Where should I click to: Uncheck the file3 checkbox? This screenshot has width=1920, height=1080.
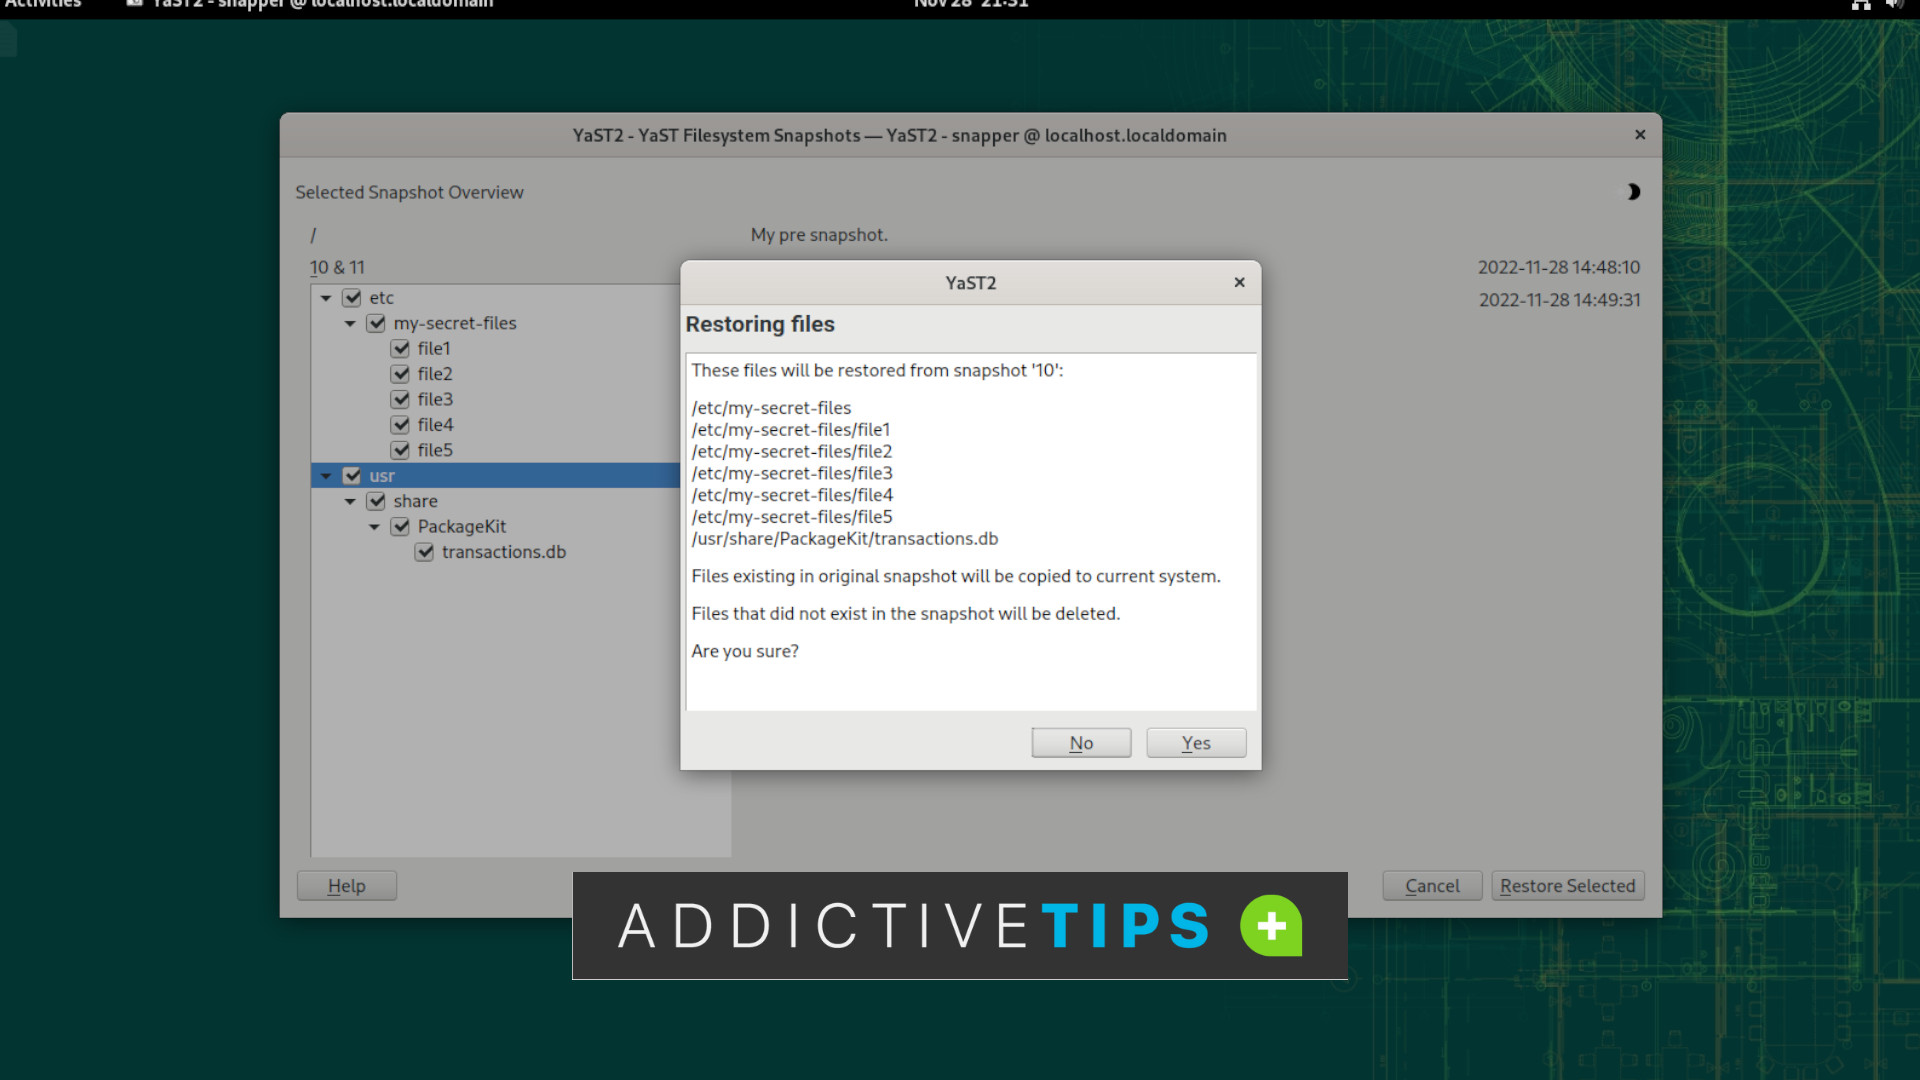coord(400,399)
